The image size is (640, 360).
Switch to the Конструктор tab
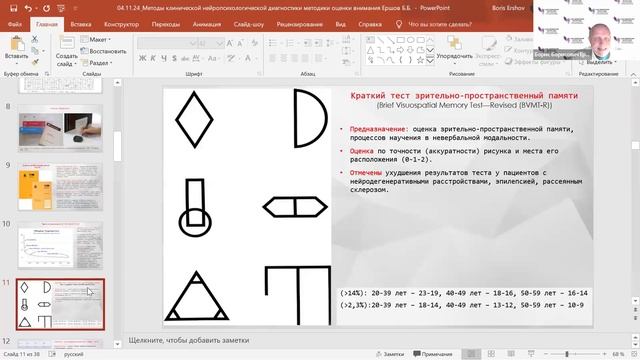click(x=121, y=24)
